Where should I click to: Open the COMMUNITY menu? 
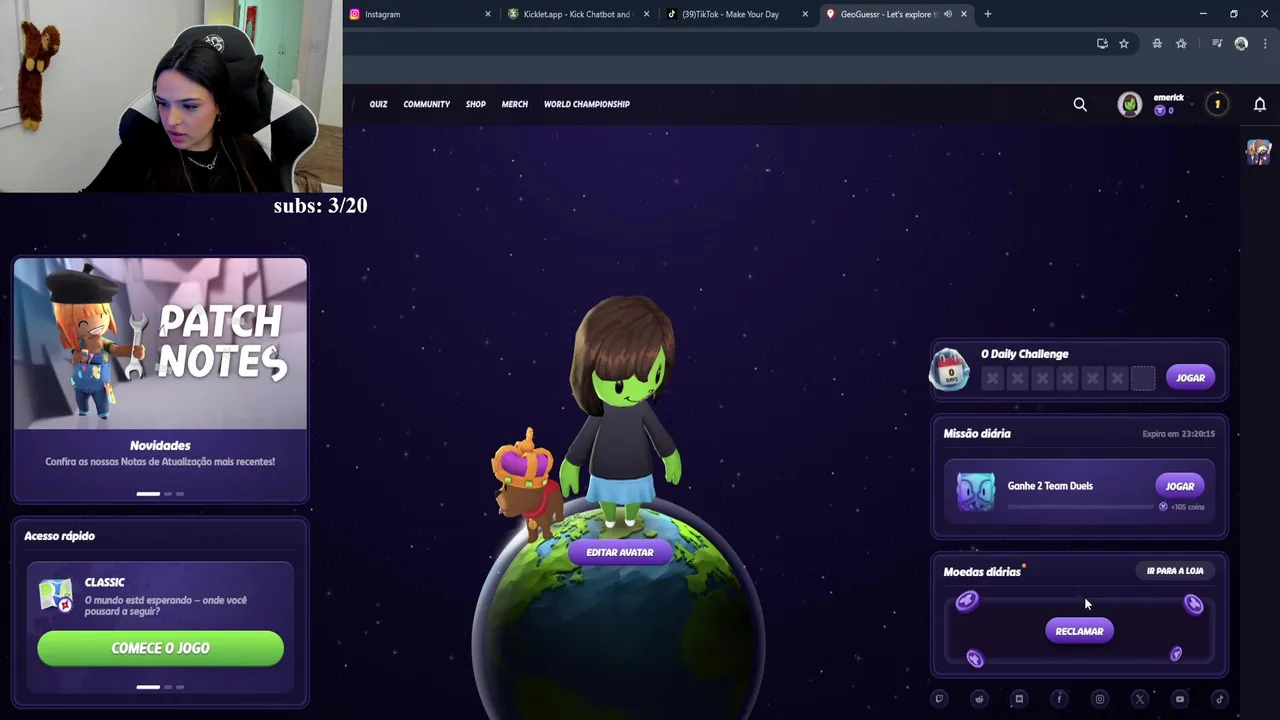click(427, 104)
